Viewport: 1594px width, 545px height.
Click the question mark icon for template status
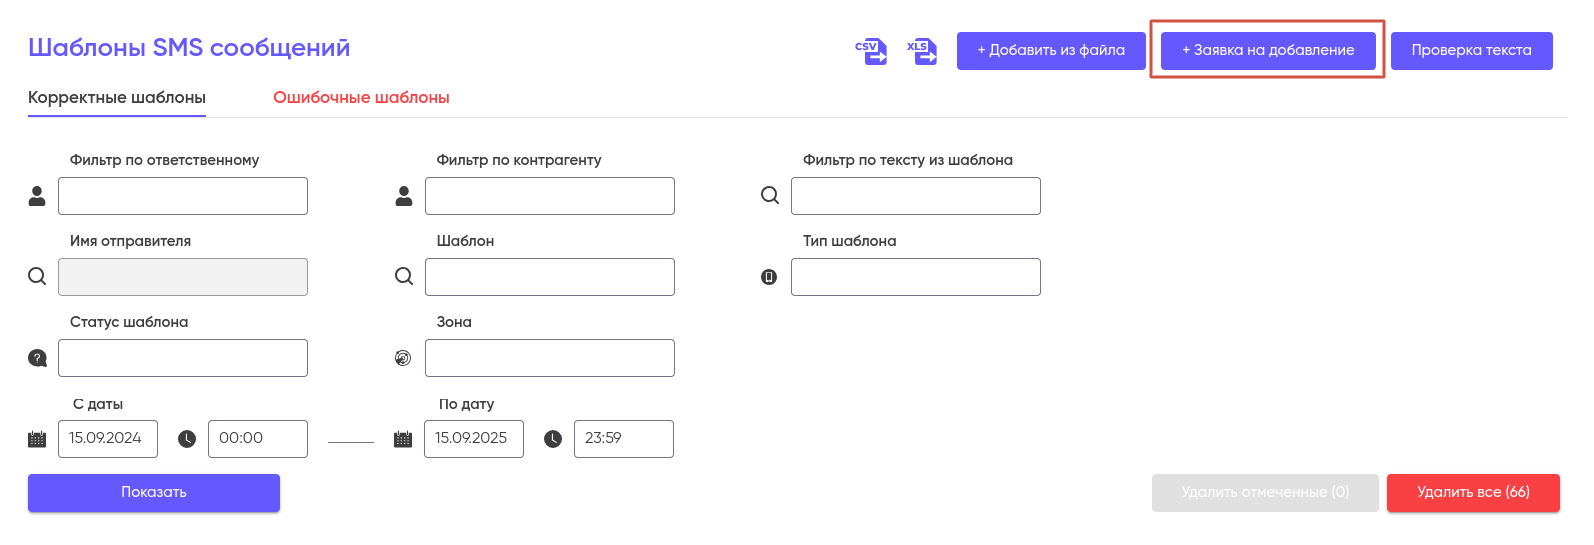point(37,358)
